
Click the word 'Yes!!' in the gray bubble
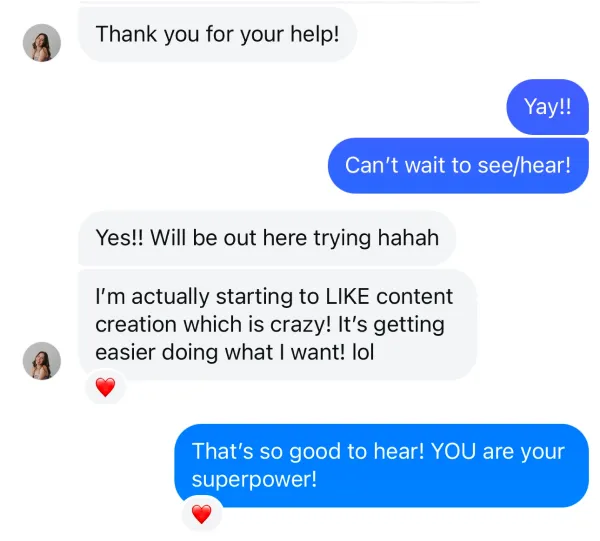pos(119,238)
